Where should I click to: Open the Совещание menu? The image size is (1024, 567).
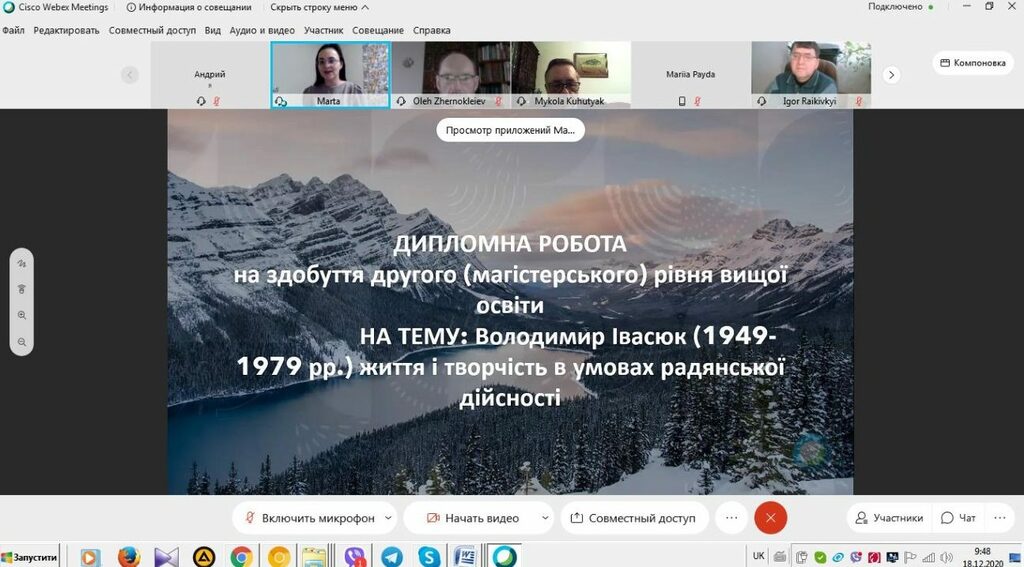tap(378, 30)
